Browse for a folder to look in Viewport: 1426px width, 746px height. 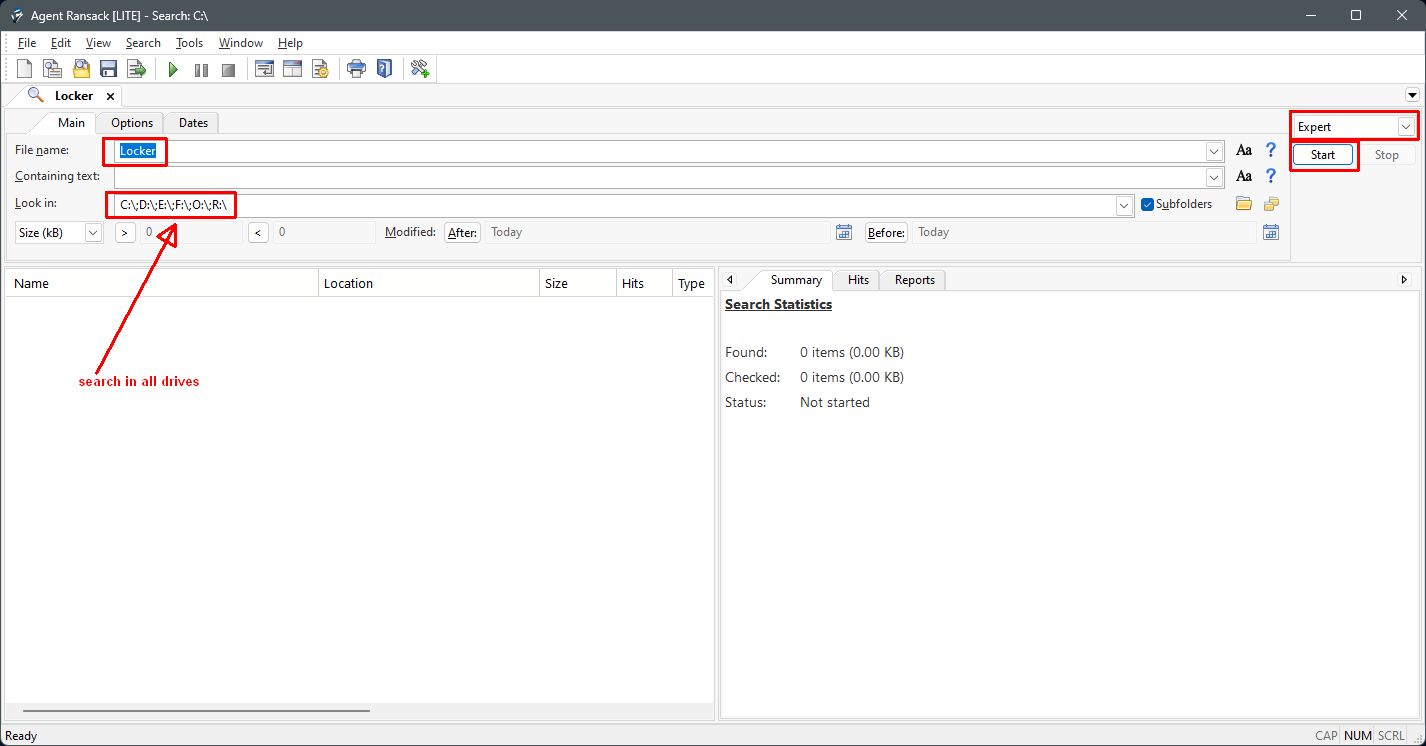1244,204
